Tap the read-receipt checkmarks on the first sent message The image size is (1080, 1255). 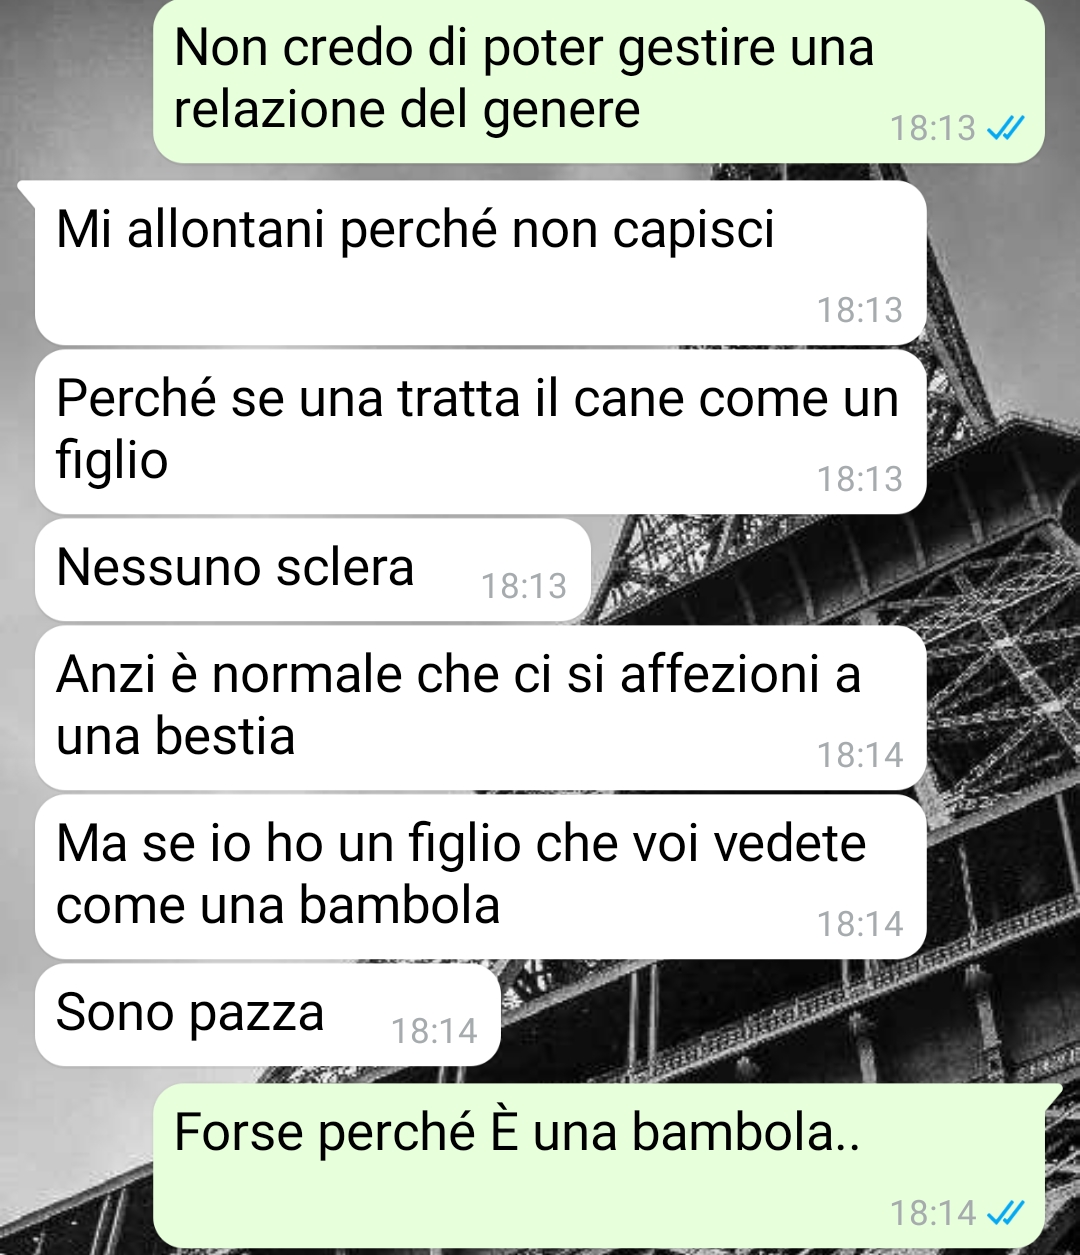click(x=1005, y=128)
